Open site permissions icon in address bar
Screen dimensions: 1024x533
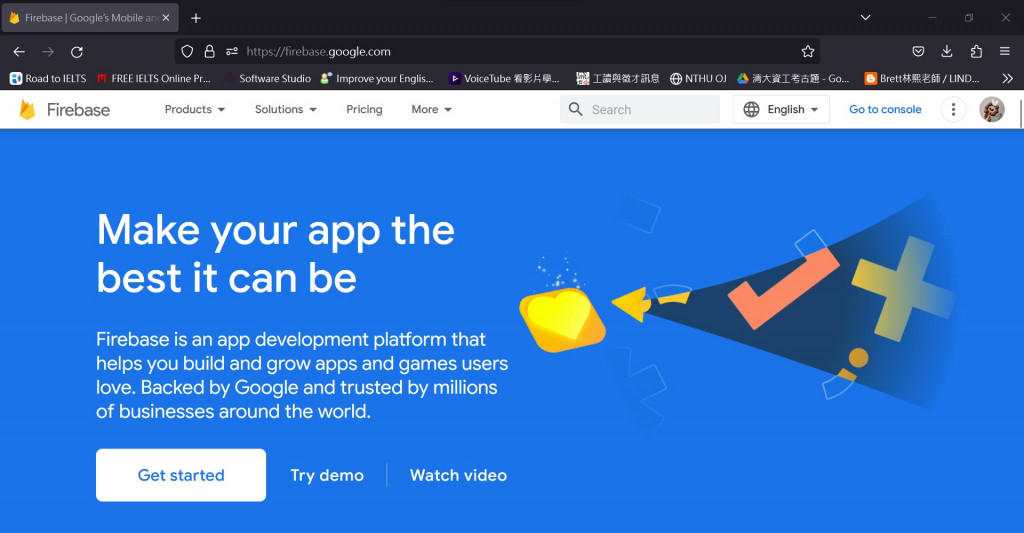(x=231, y=52)
